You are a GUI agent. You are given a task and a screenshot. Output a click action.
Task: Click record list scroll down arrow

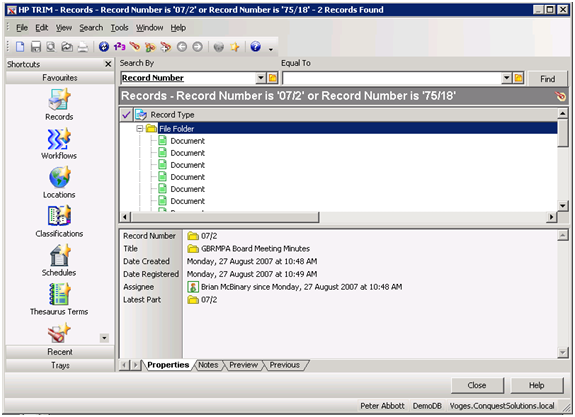coord(563,206)
